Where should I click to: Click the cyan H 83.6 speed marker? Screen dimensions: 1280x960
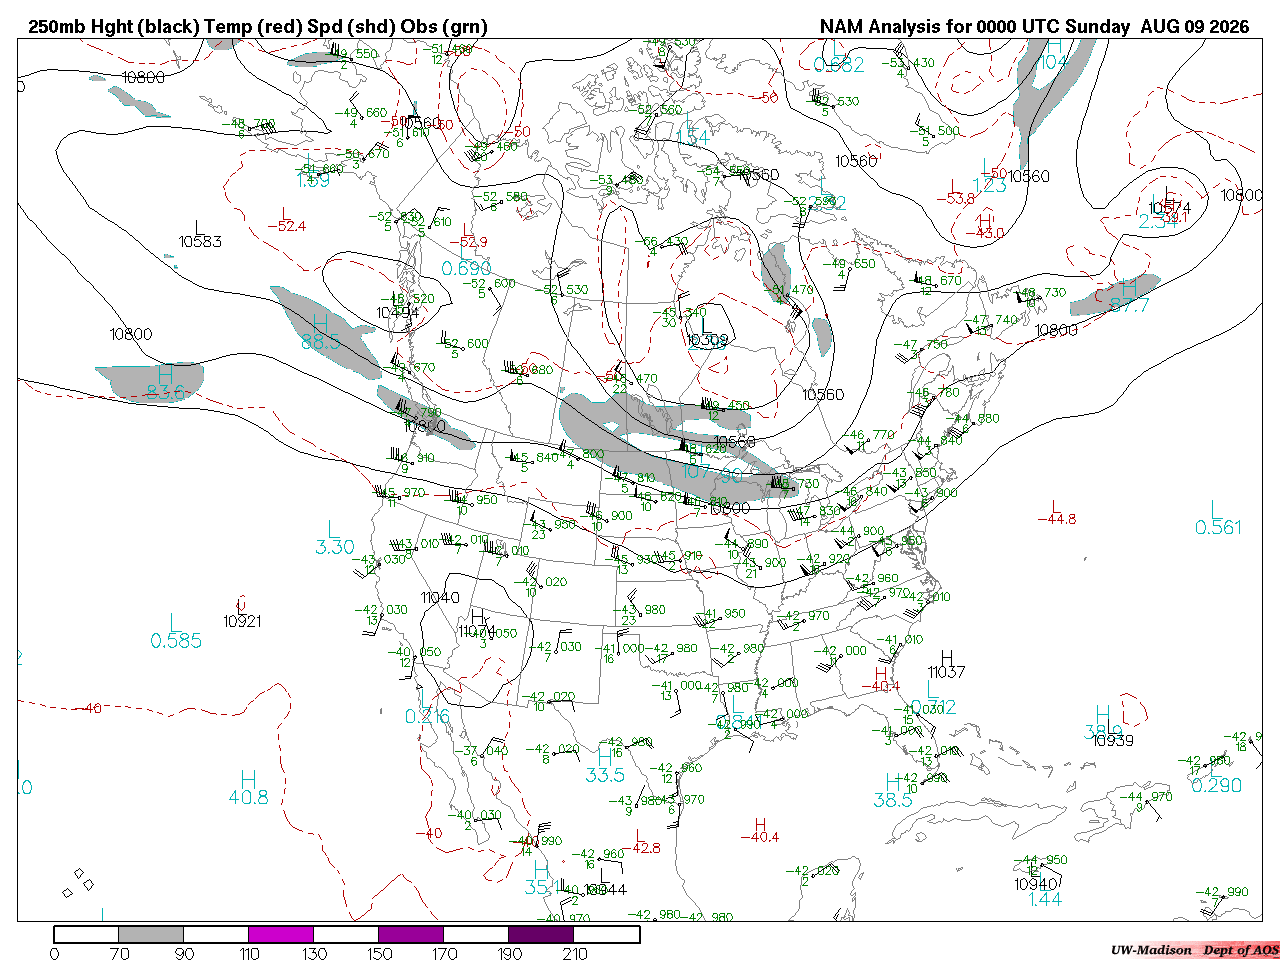coord(165,384)
